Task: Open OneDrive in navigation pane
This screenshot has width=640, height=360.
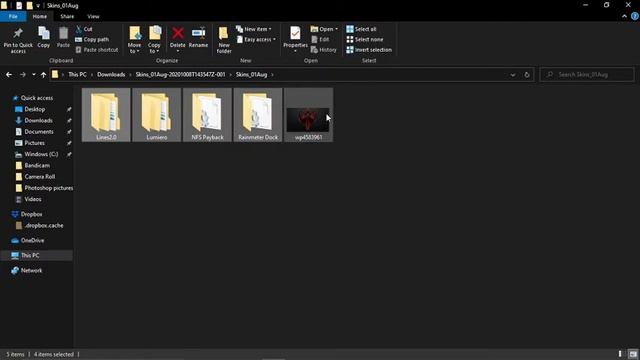Action: pyautogui.click(x=32, y=240)
